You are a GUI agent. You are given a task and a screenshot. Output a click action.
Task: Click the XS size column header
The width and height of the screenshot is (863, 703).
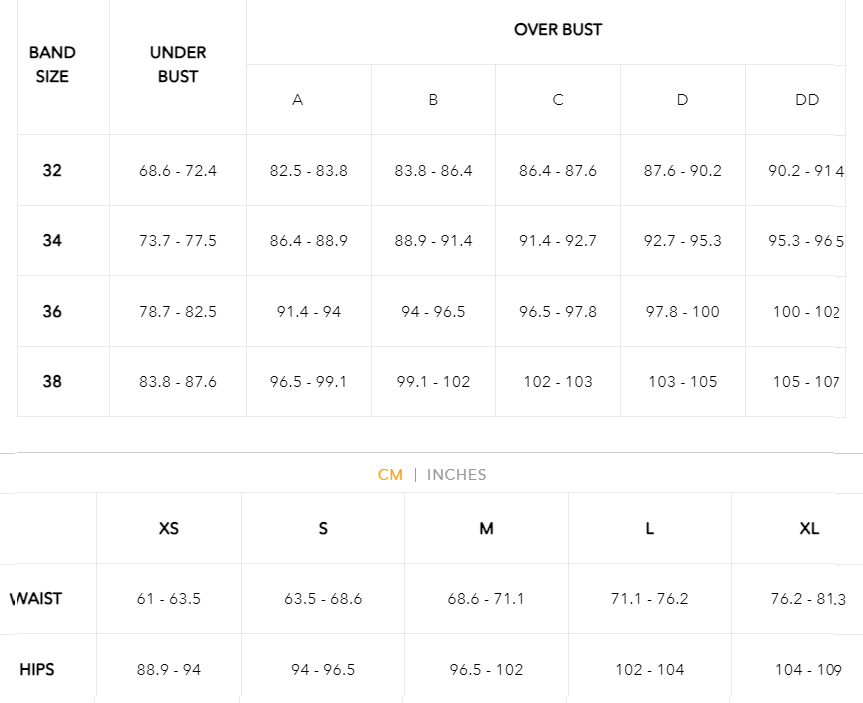point(169,528)
